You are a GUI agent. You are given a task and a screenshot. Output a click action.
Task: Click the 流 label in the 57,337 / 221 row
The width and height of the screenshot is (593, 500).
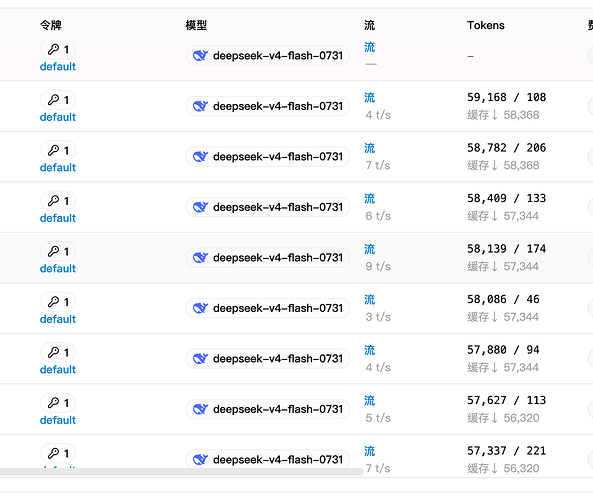tap(369, 451)
